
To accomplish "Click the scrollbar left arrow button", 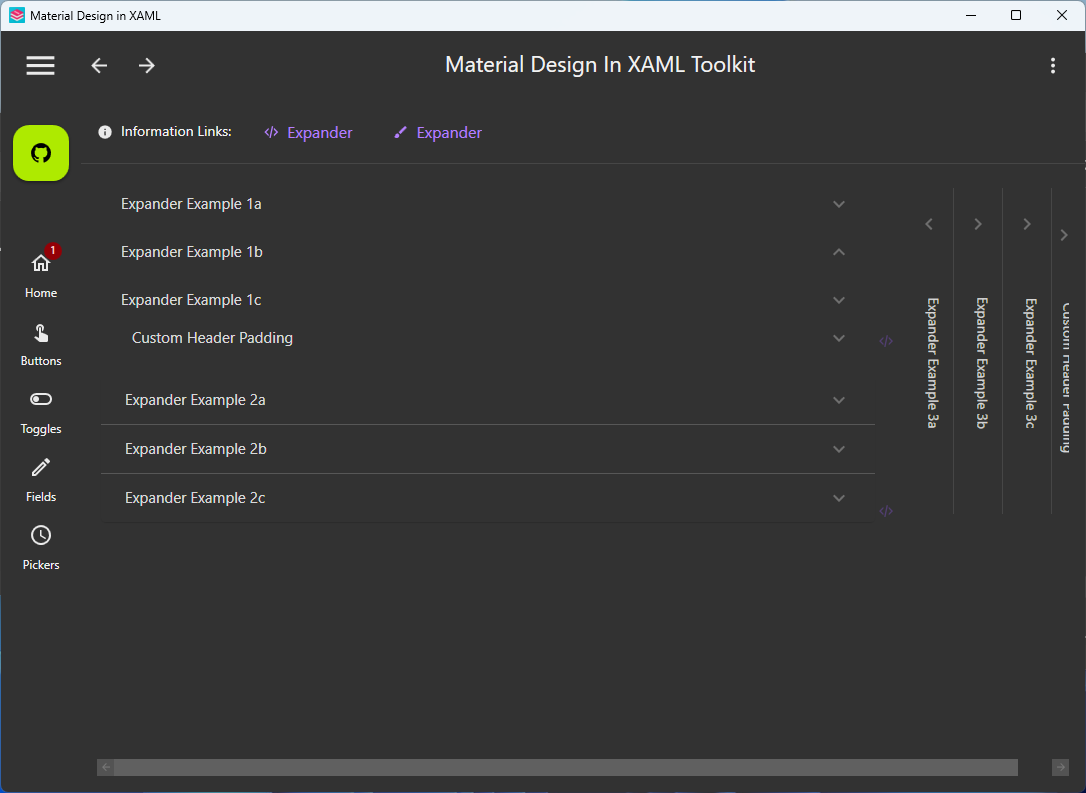I will click(106, 767).
